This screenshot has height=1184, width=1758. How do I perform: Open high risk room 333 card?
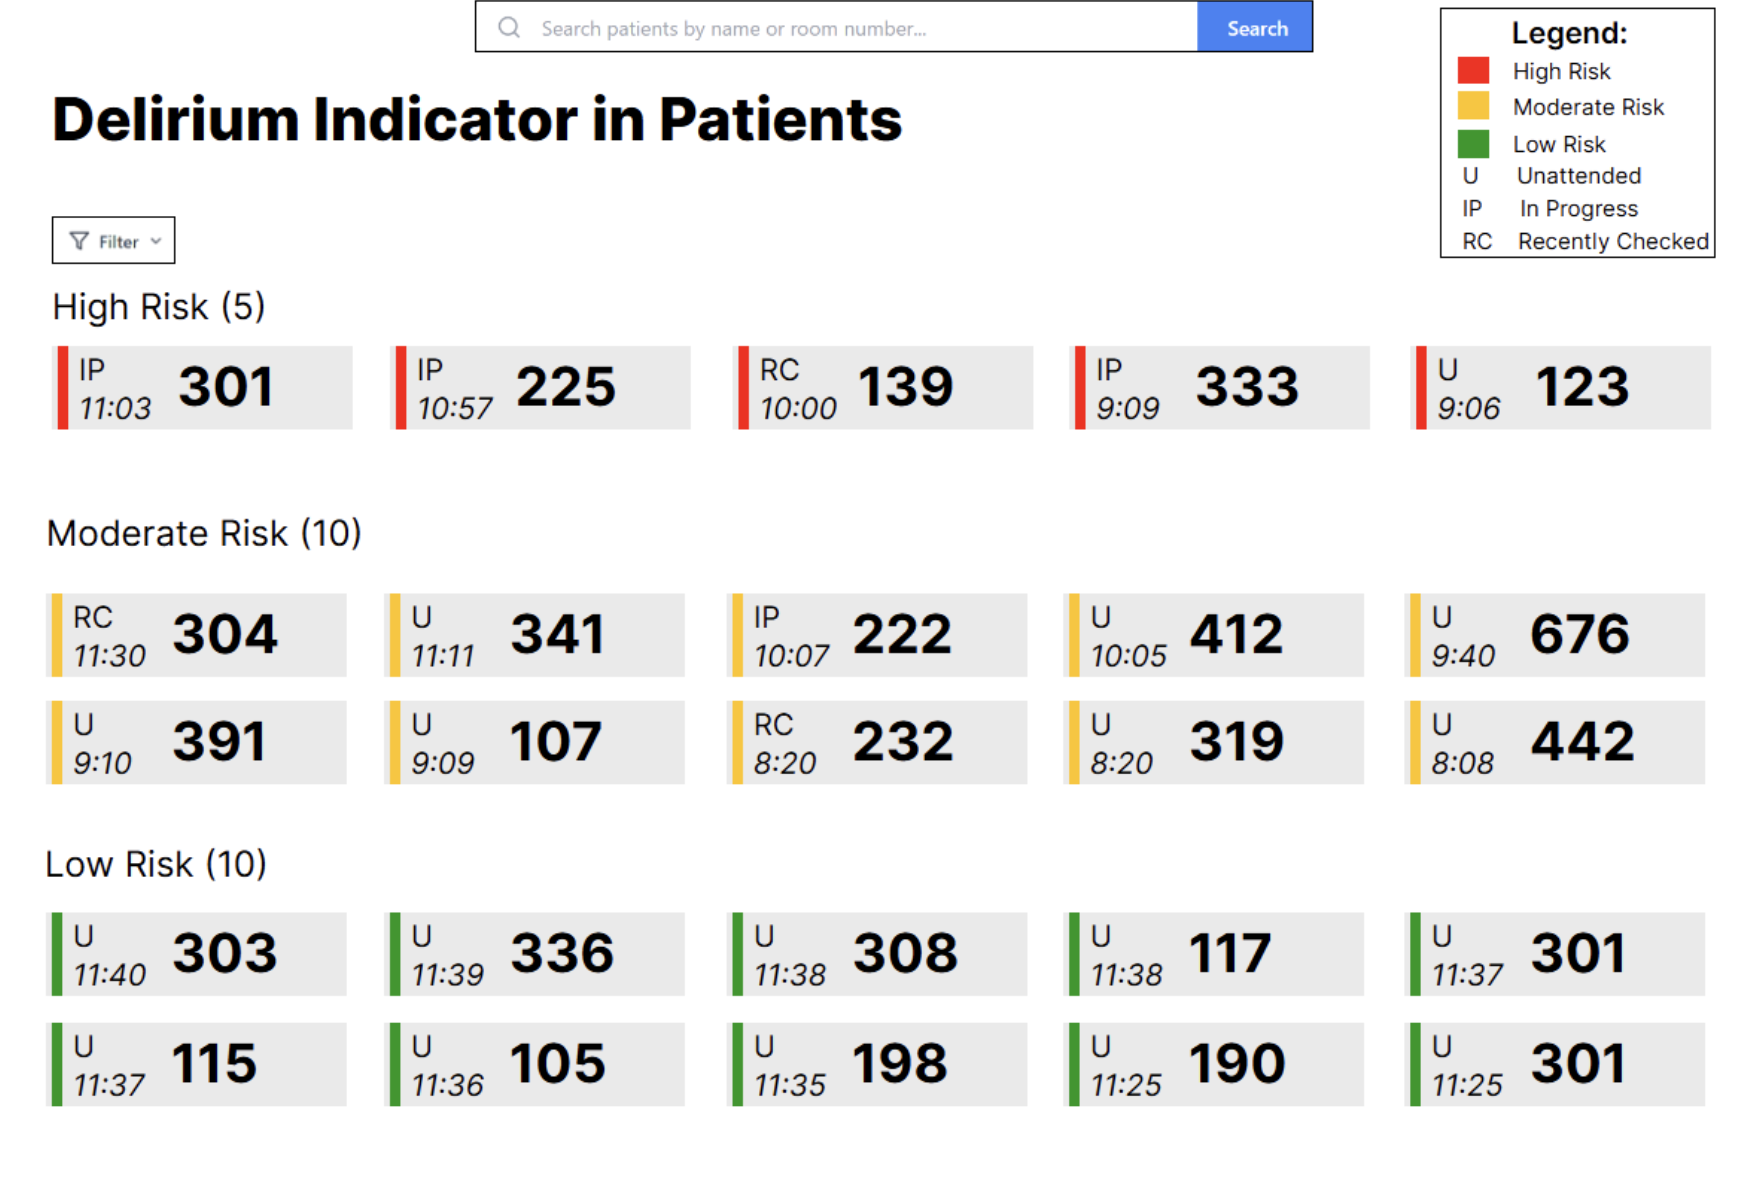pos(1220,388)
